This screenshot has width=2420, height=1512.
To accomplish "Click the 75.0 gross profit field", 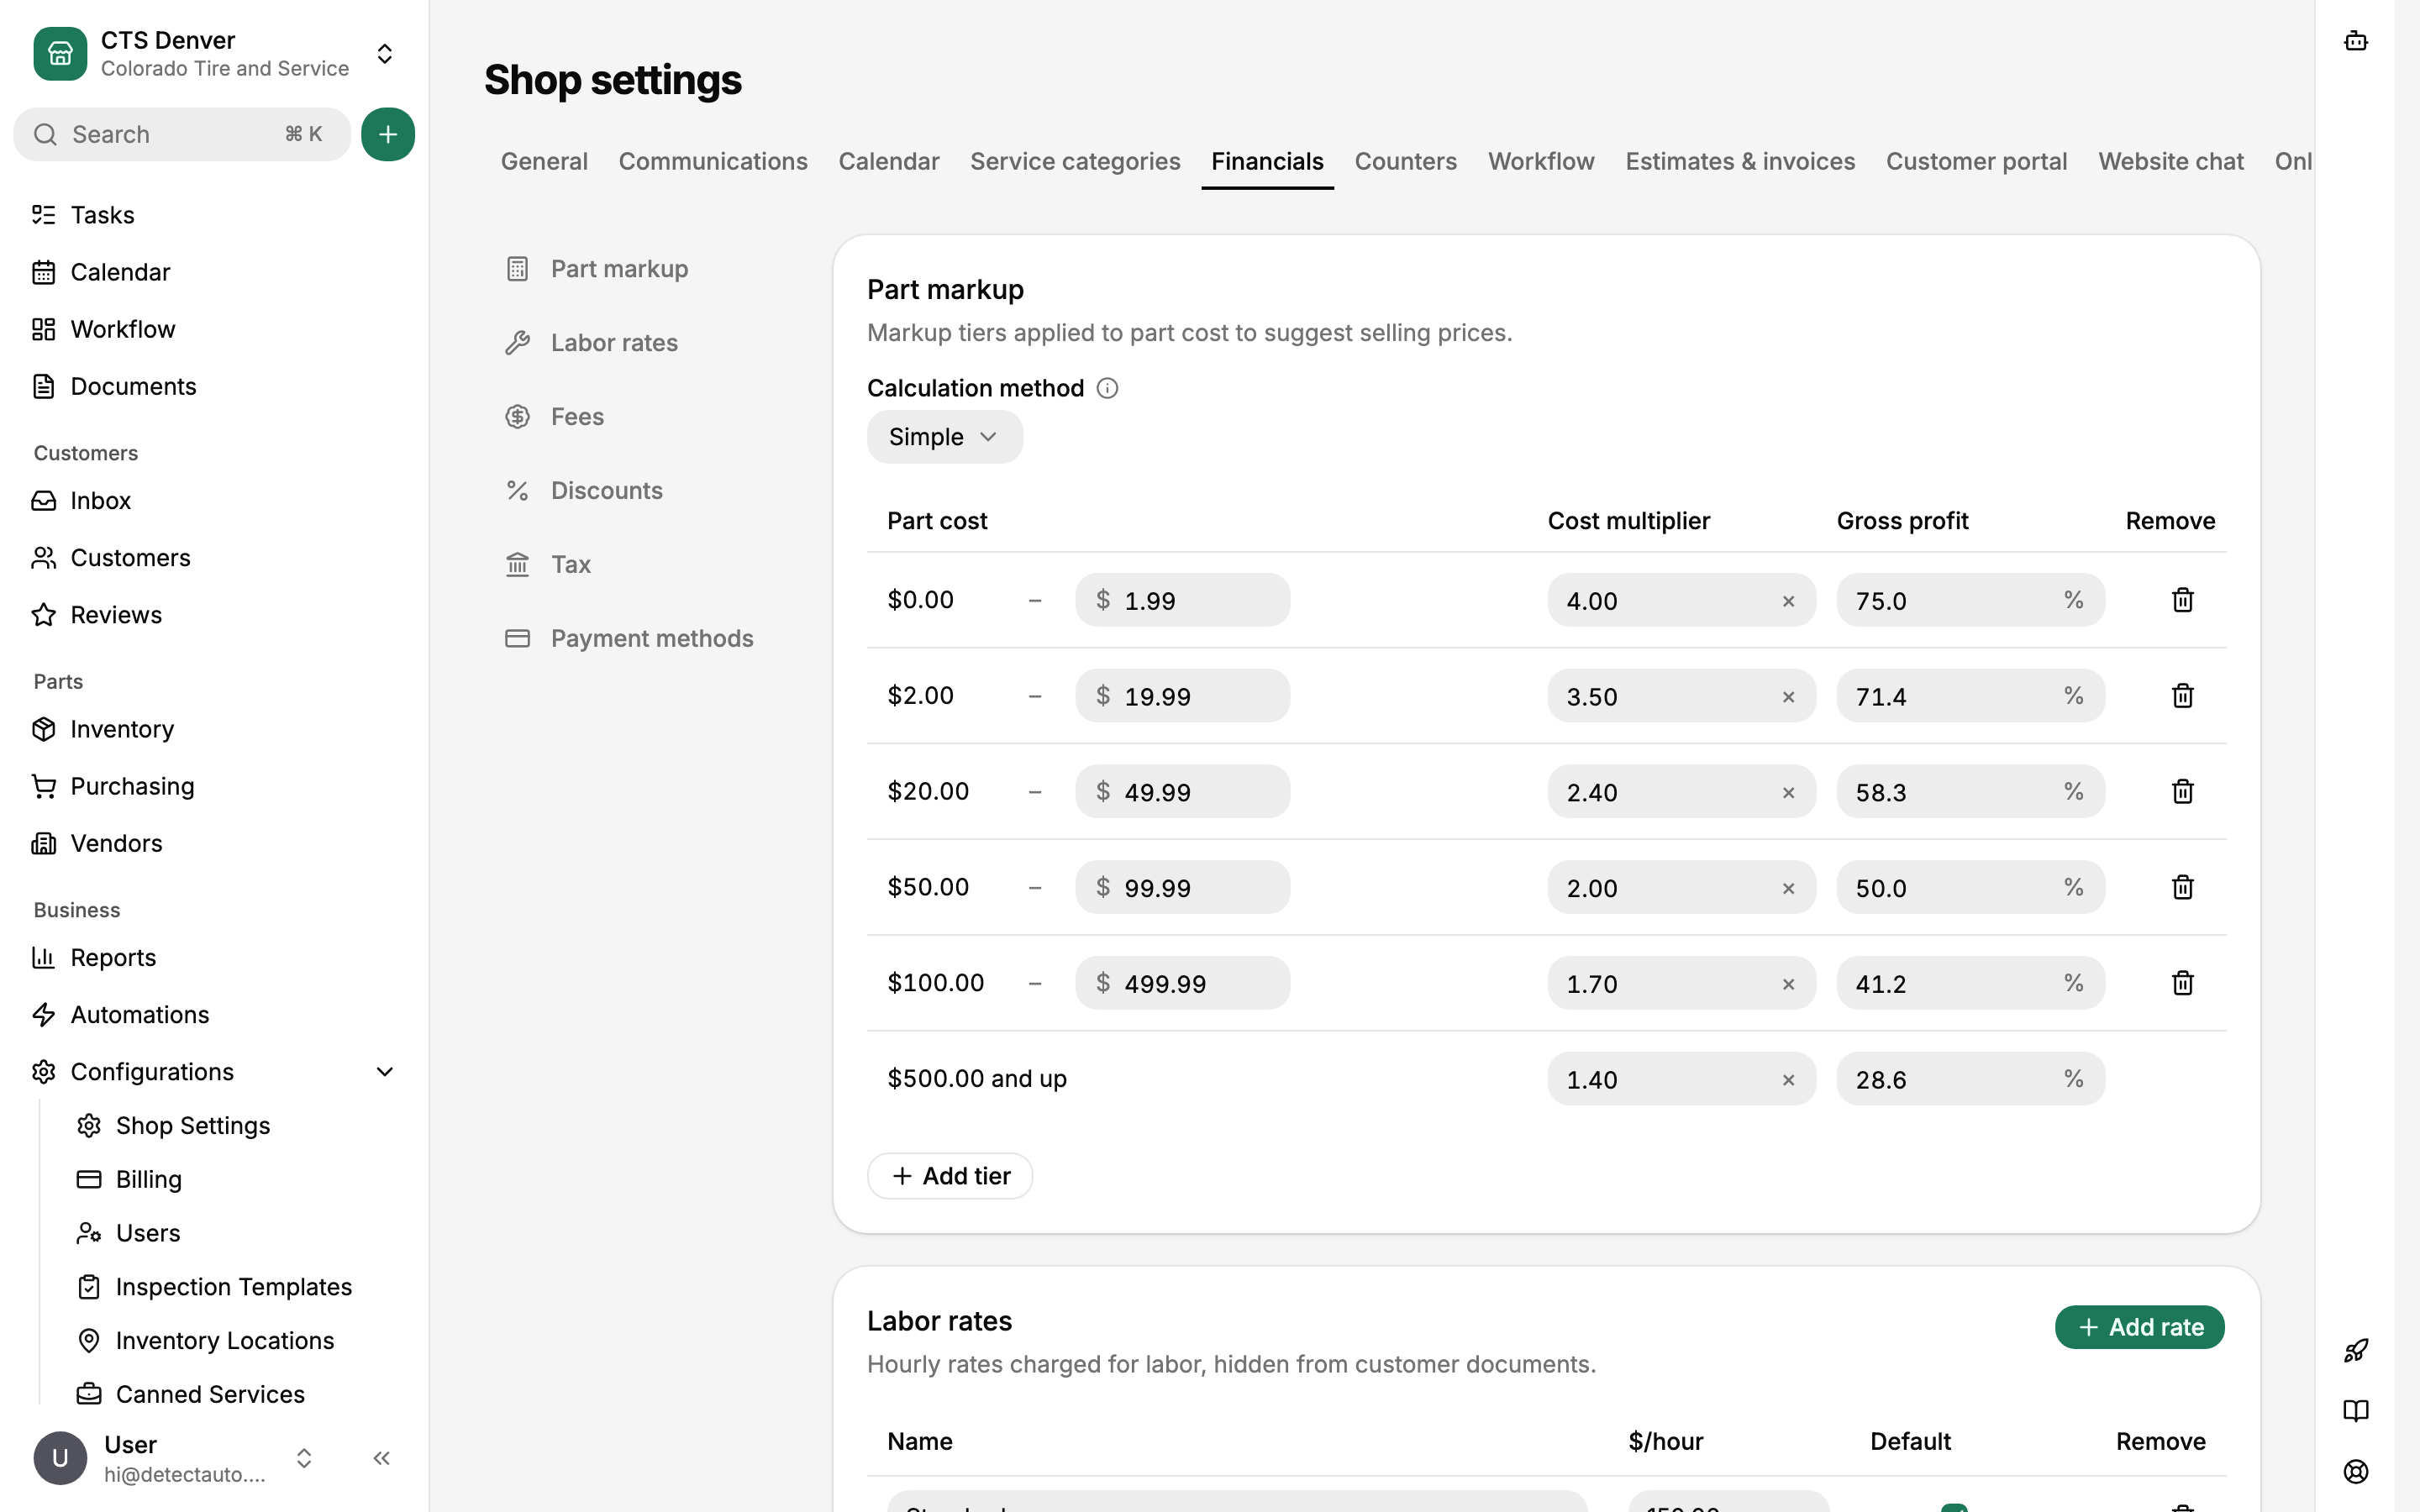I will point(1970,600).
